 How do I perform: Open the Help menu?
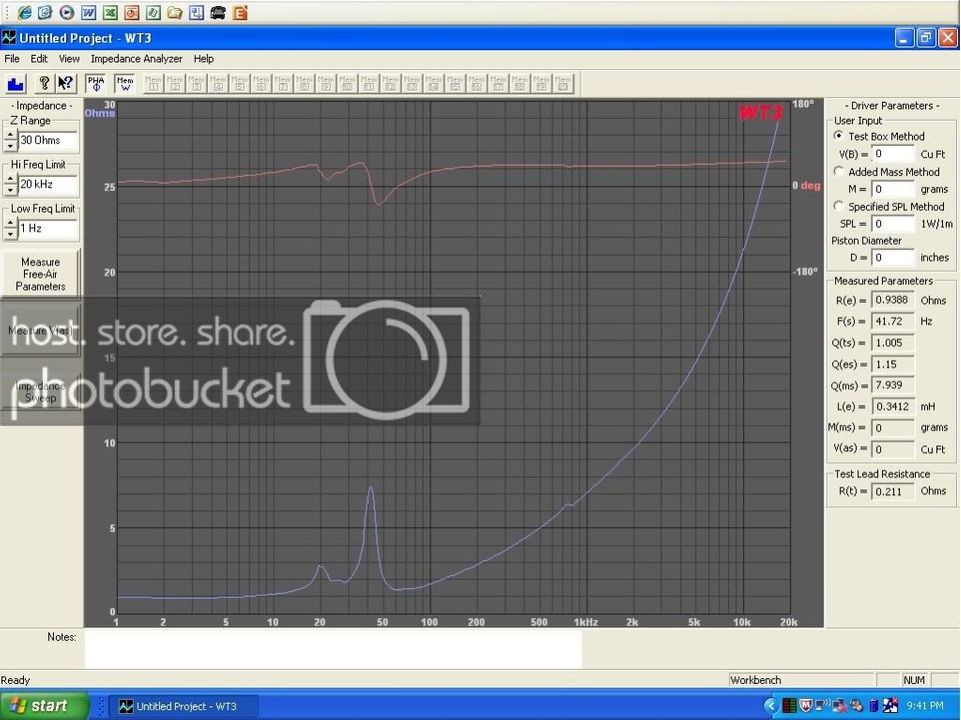coord(203,59)
